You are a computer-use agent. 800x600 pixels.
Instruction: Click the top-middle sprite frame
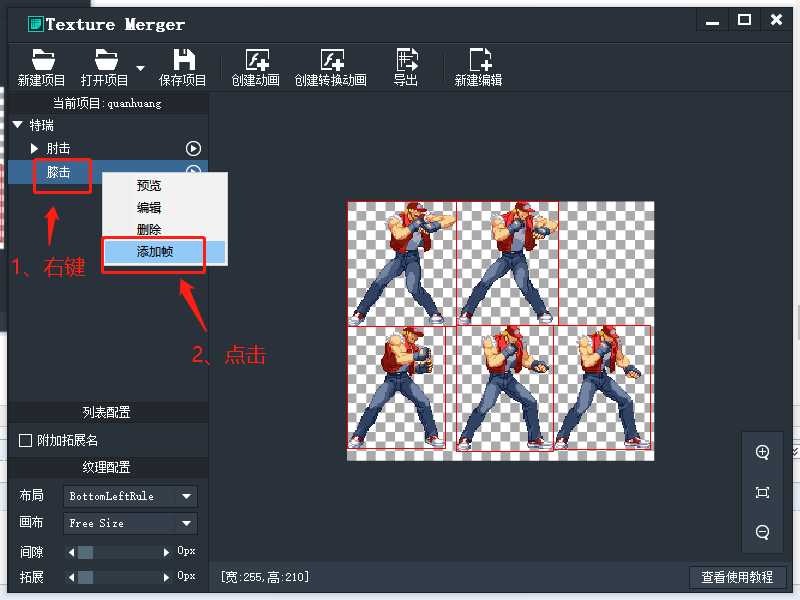(508, 263)
